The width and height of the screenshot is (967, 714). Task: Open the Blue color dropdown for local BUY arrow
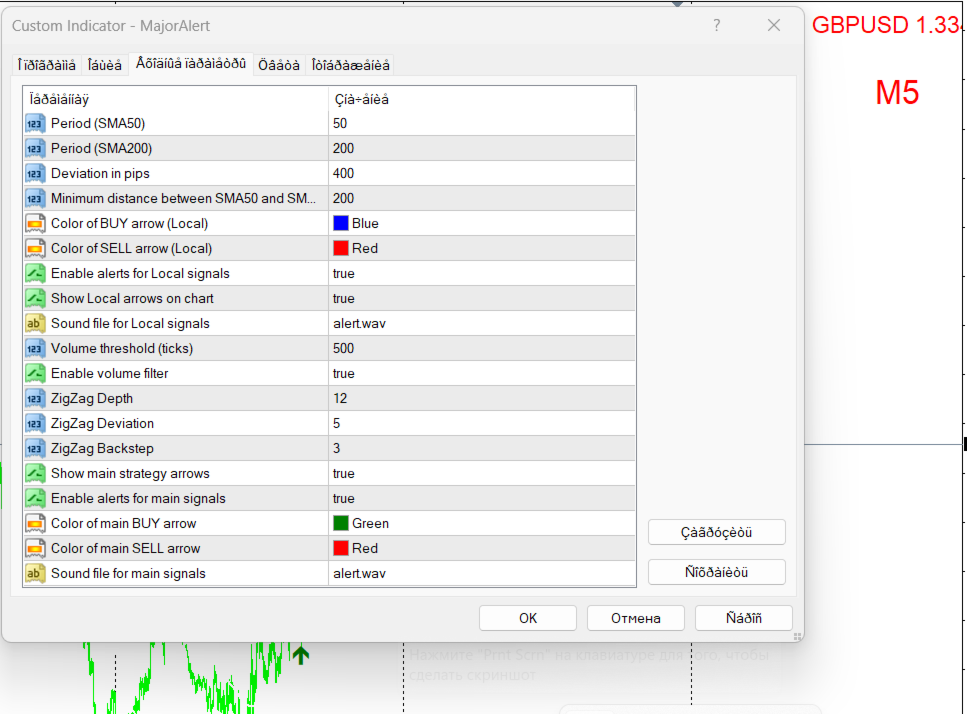(482, 224)
